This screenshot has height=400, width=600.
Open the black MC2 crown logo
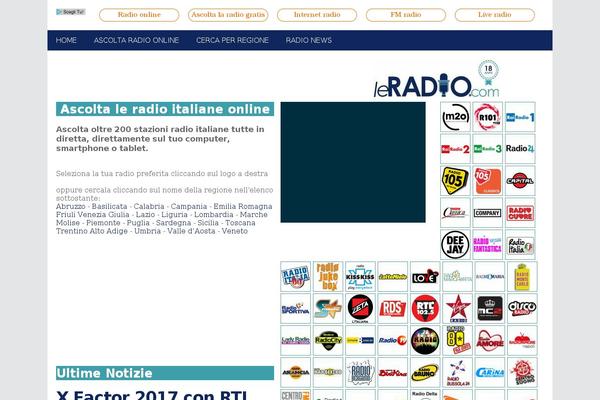[490, 309]
